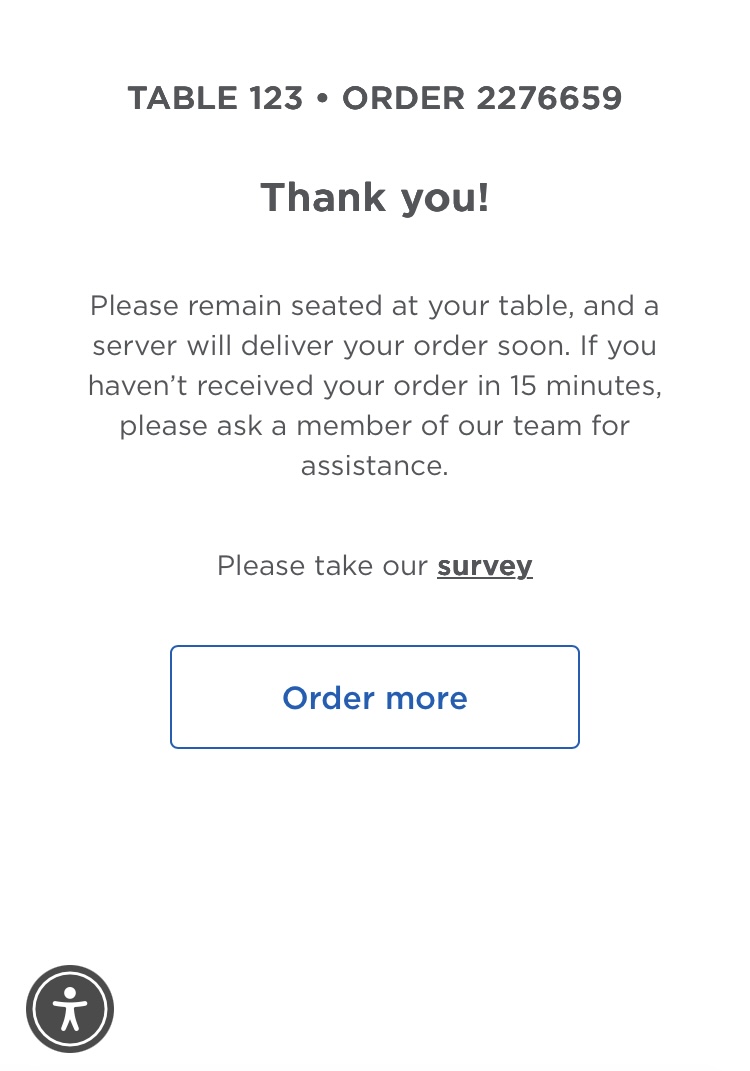Click the word 'assistance.'
The height and width of the screenshot is (1071, 750).
point(375,465)
